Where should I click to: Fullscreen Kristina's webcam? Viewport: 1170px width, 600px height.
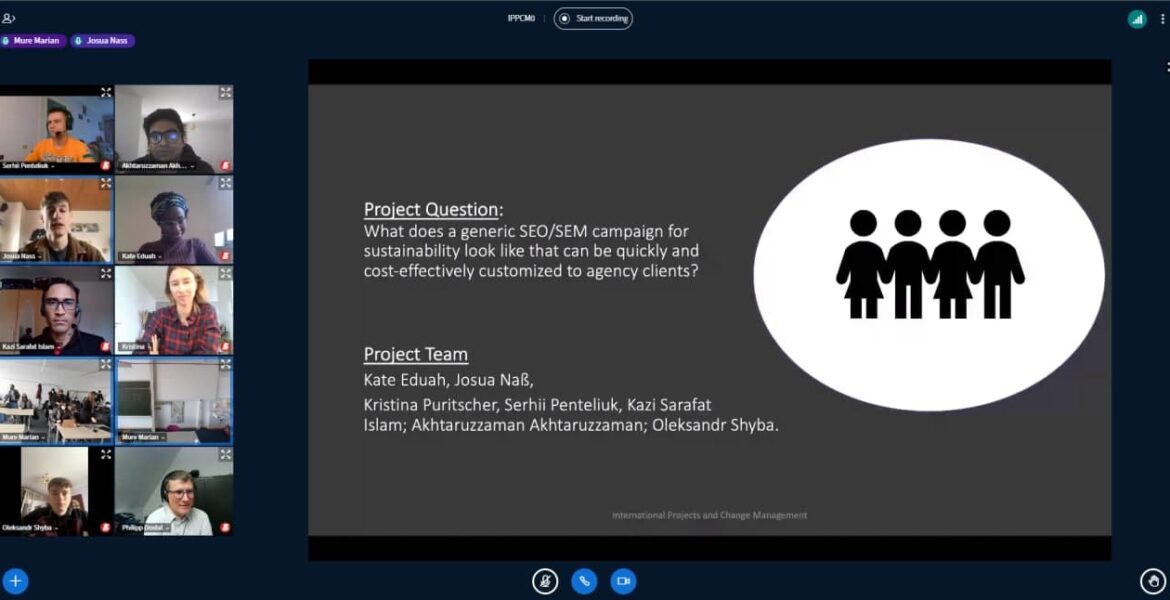click(225, 274)
